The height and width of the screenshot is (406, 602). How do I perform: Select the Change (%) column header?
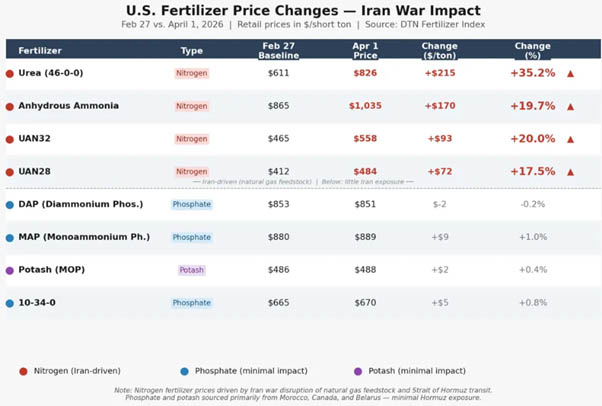point(533,51)
